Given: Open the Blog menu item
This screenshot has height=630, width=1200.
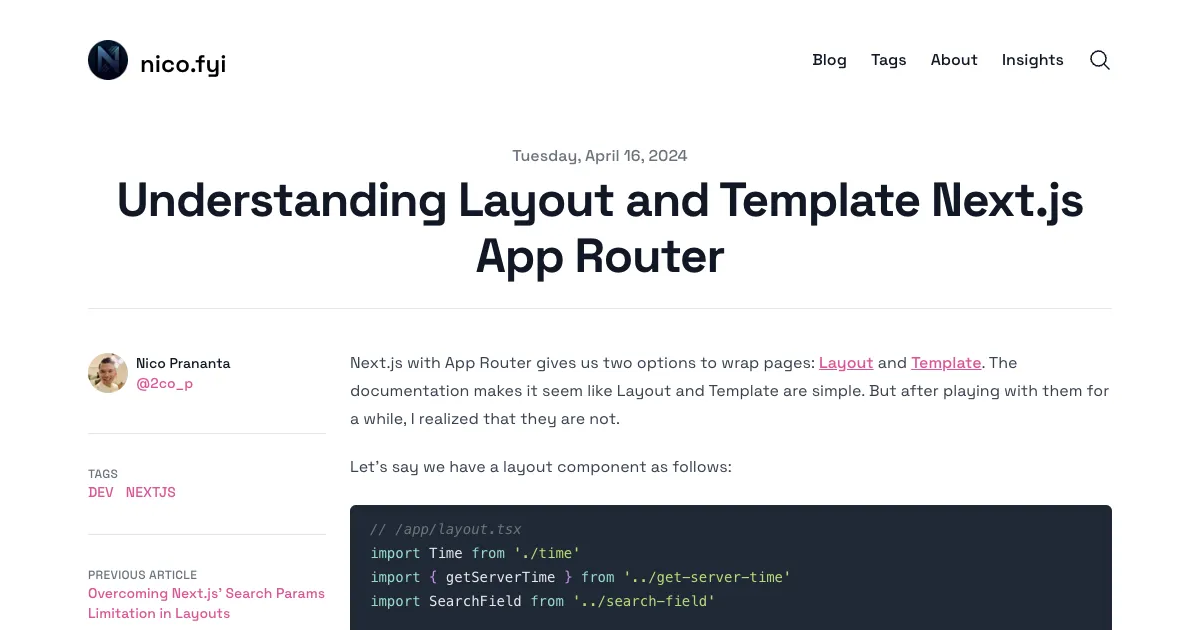Looking at the screenshot, I should coord(829,60).
